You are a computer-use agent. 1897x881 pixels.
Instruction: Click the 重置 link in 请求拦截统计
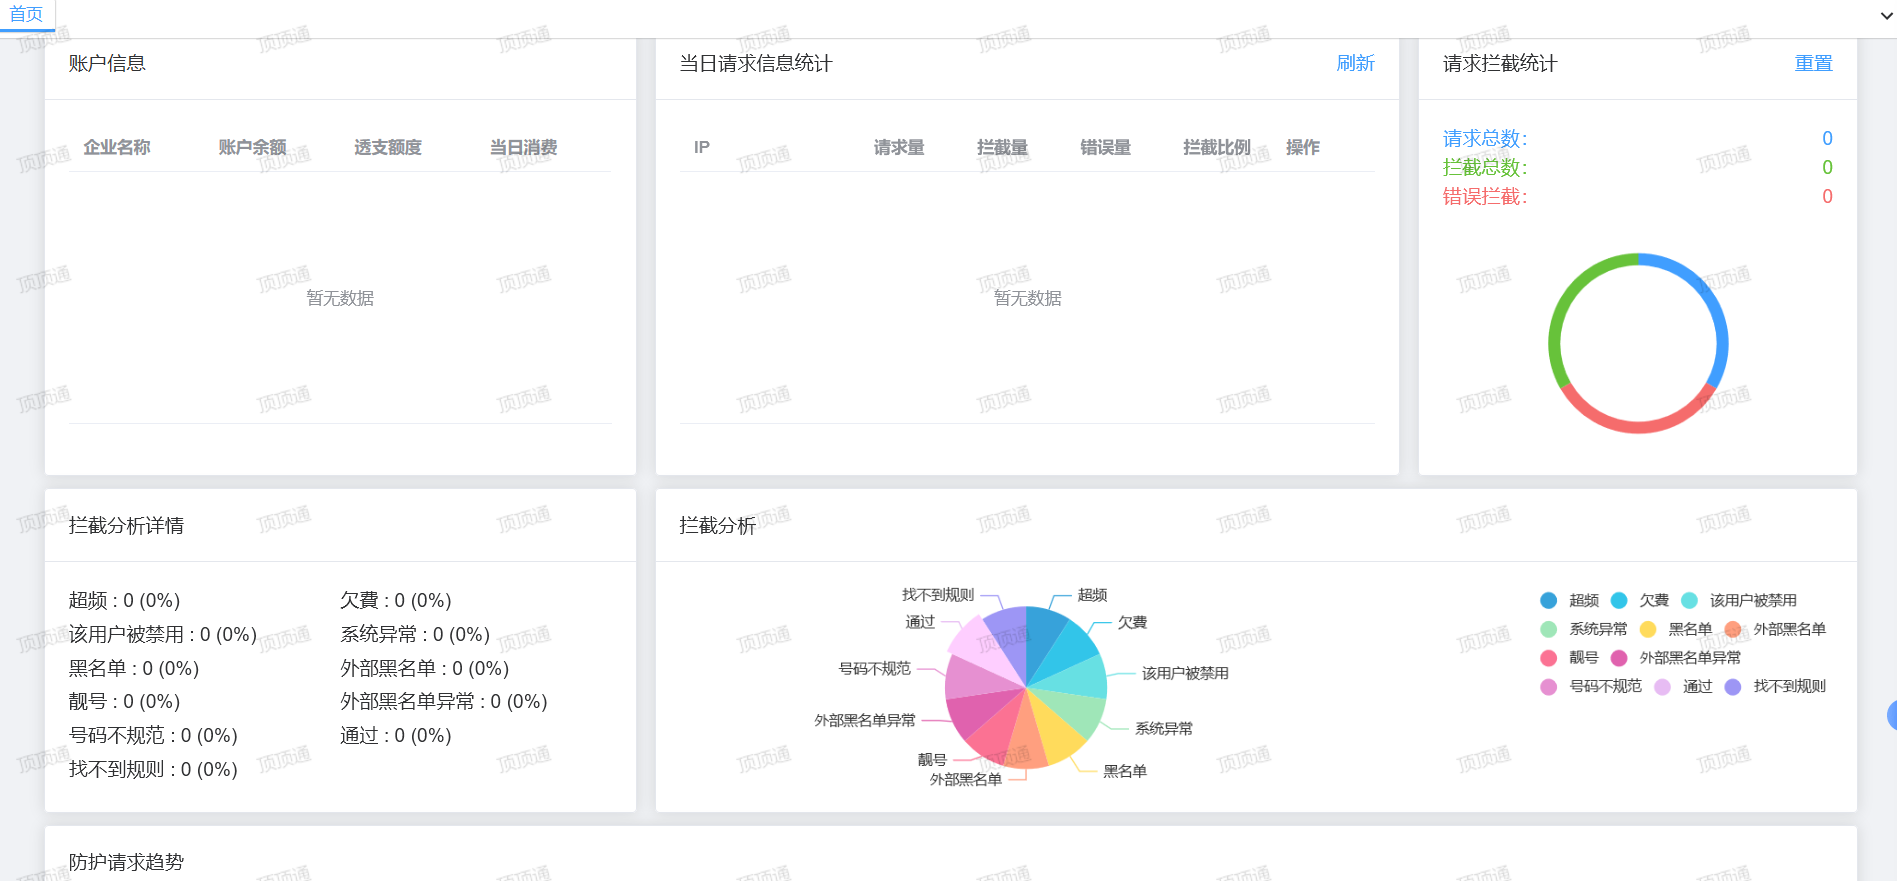1813,63
